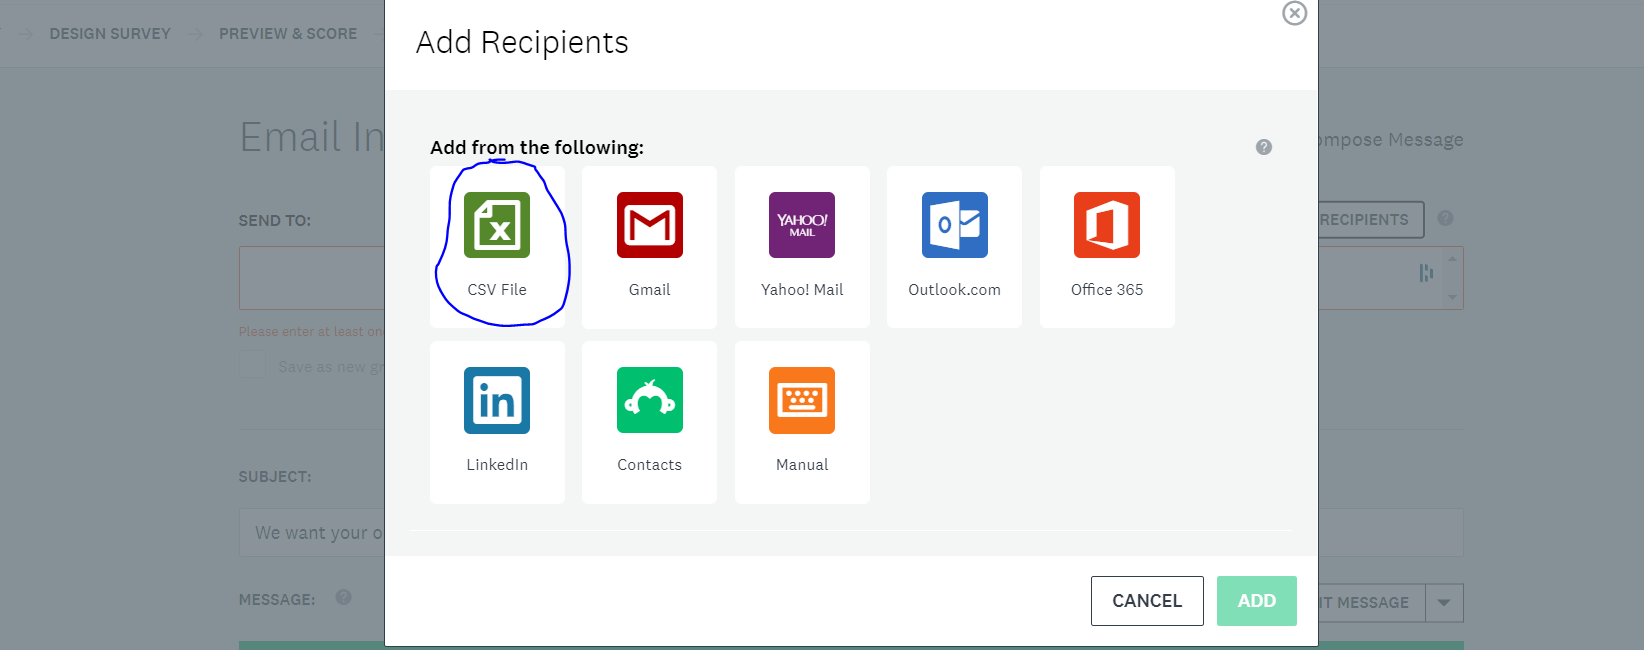The image size is (1644, 650).
Task: Click help icon next to MESSAGE label
Action: pyautogui.click(x=344, y=597)
